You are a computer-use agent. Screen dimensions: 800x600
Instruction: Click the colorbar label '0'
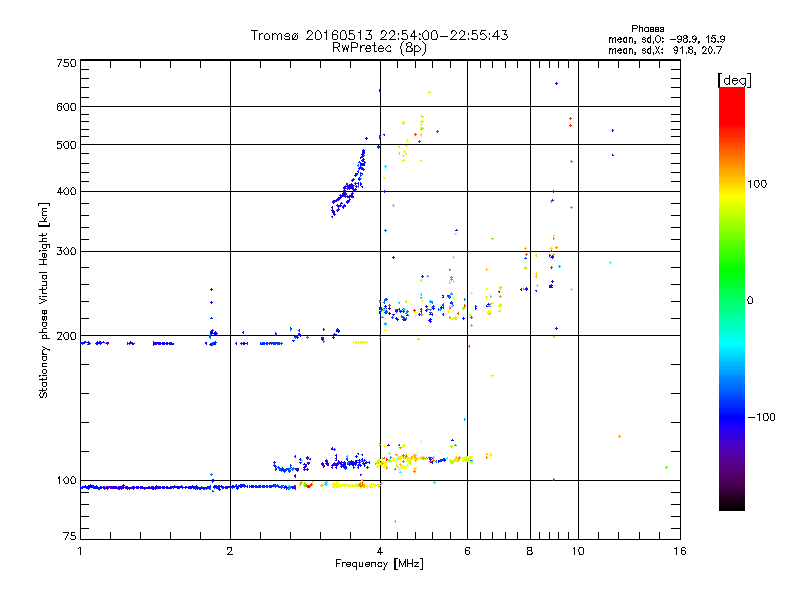[750, 301]
